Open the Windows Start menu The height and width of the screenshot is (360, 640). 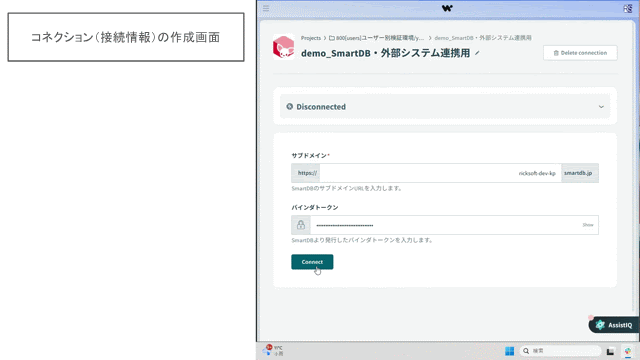509,351
